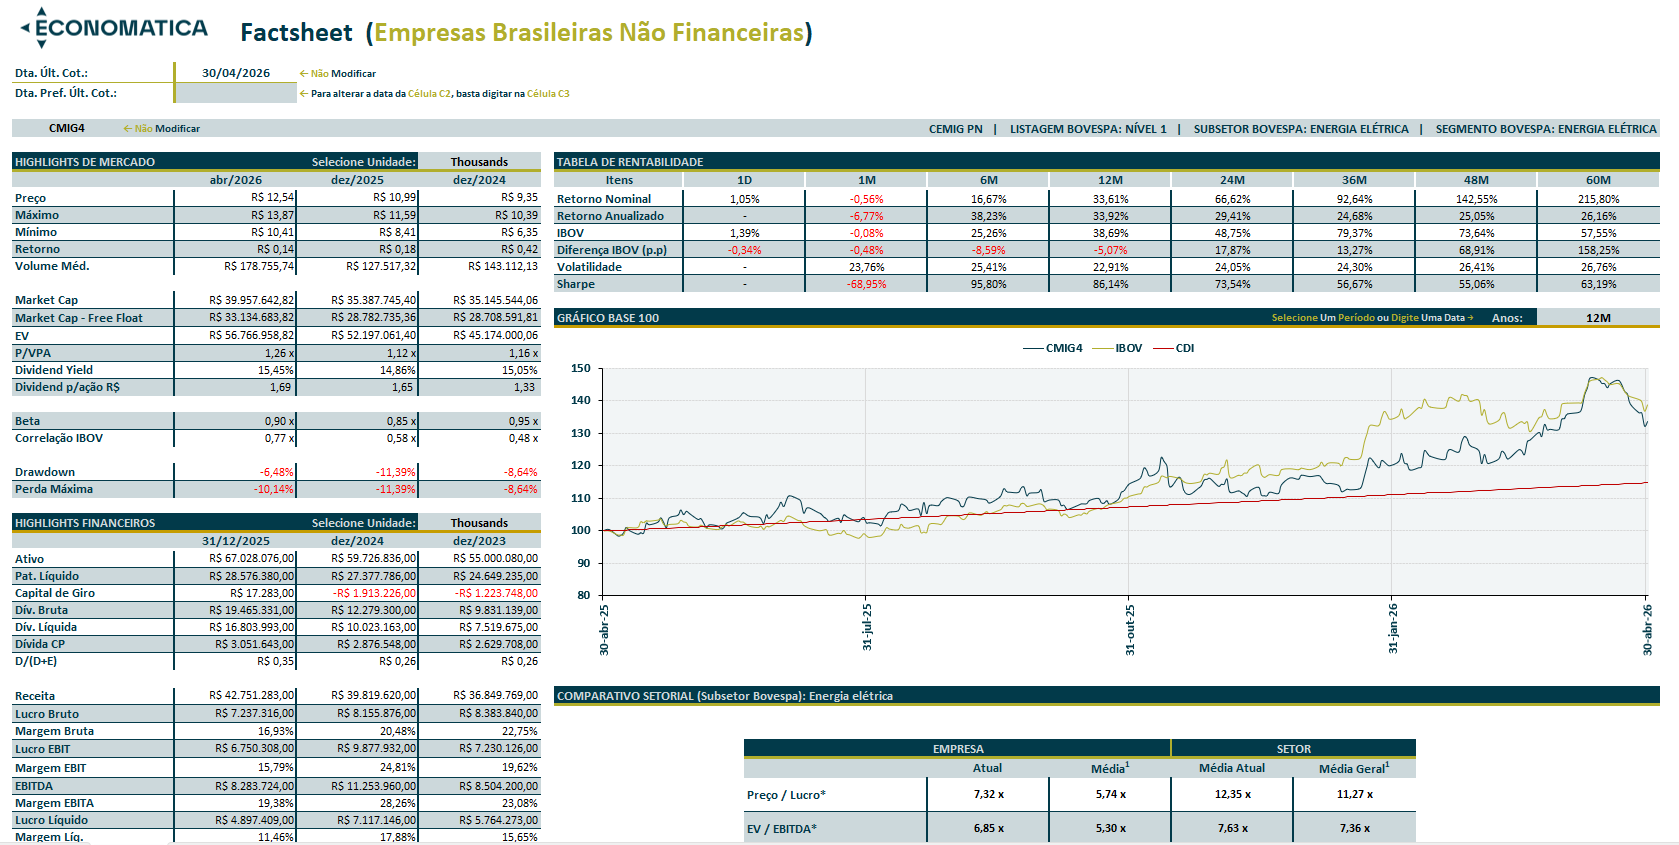Select the 1D column header
1679x845 pixels.
(744, 180)
